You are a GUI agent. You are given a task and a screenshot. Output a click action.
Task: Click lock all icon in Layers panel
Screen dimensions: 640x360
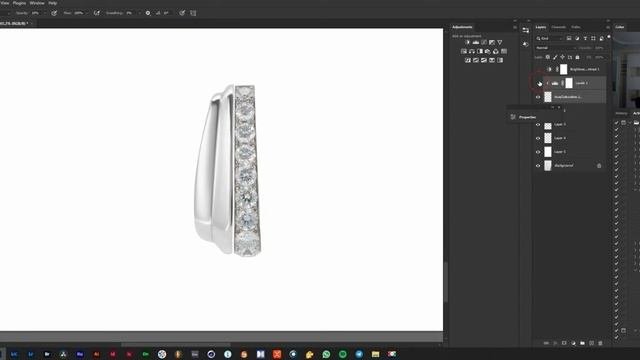tap(577, 57)
